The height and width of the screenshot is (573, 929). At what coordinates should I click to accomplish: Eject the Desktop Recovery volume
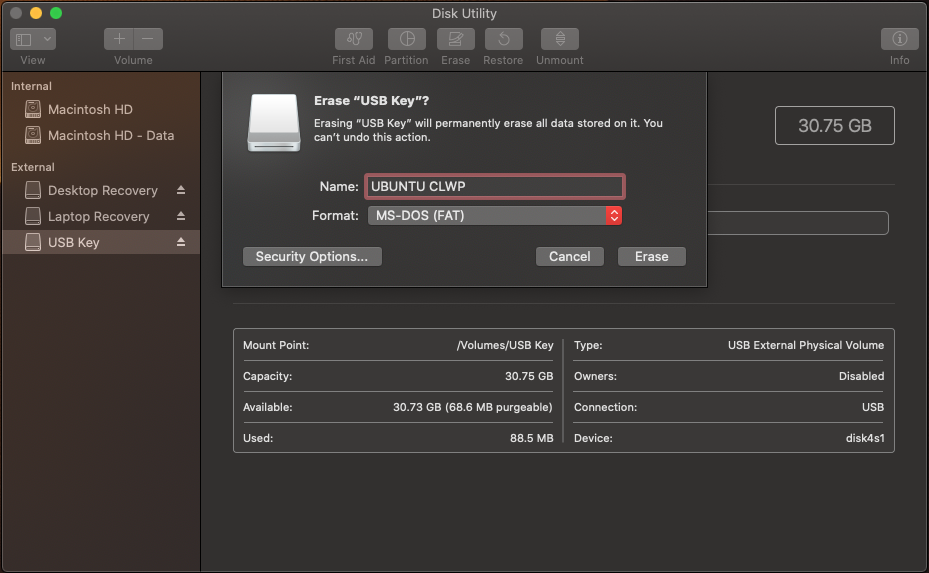pos(181,190)
